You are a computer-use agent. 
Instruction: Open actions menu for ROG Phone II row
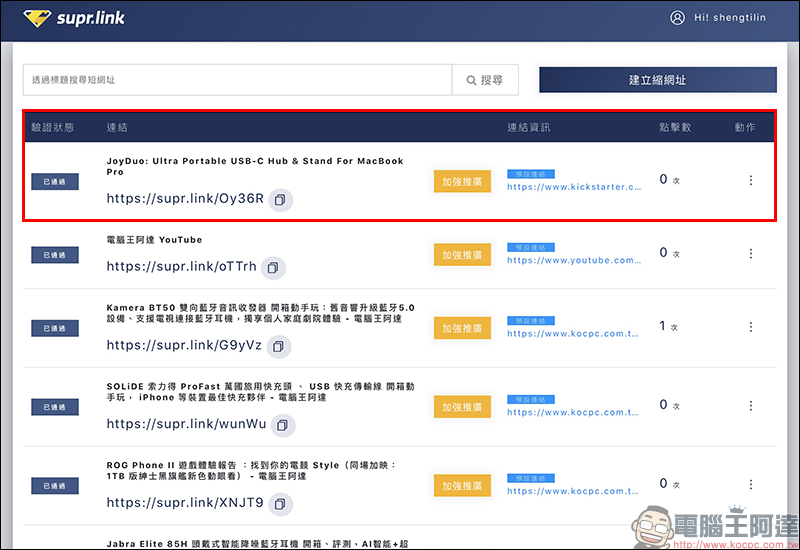click(751, 484)
